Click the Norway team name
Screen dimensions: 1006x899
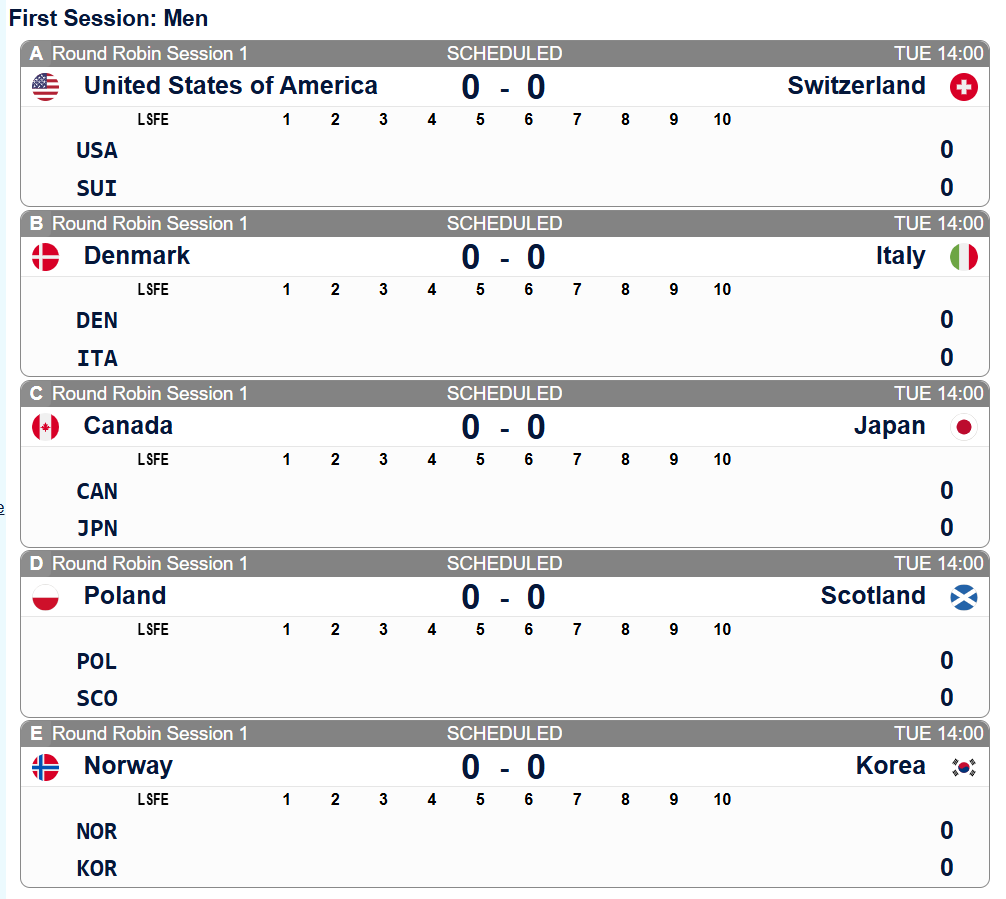coord(128,766)
